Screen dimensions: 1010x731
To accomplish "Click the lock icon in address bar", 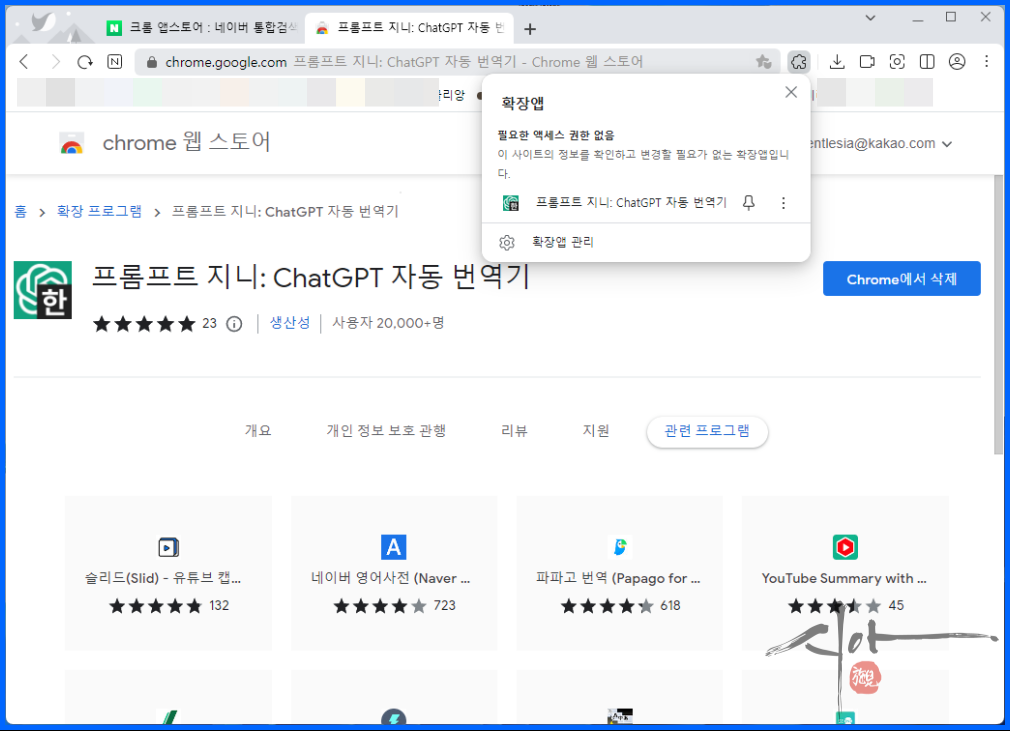I will click(x=152, y=62).
